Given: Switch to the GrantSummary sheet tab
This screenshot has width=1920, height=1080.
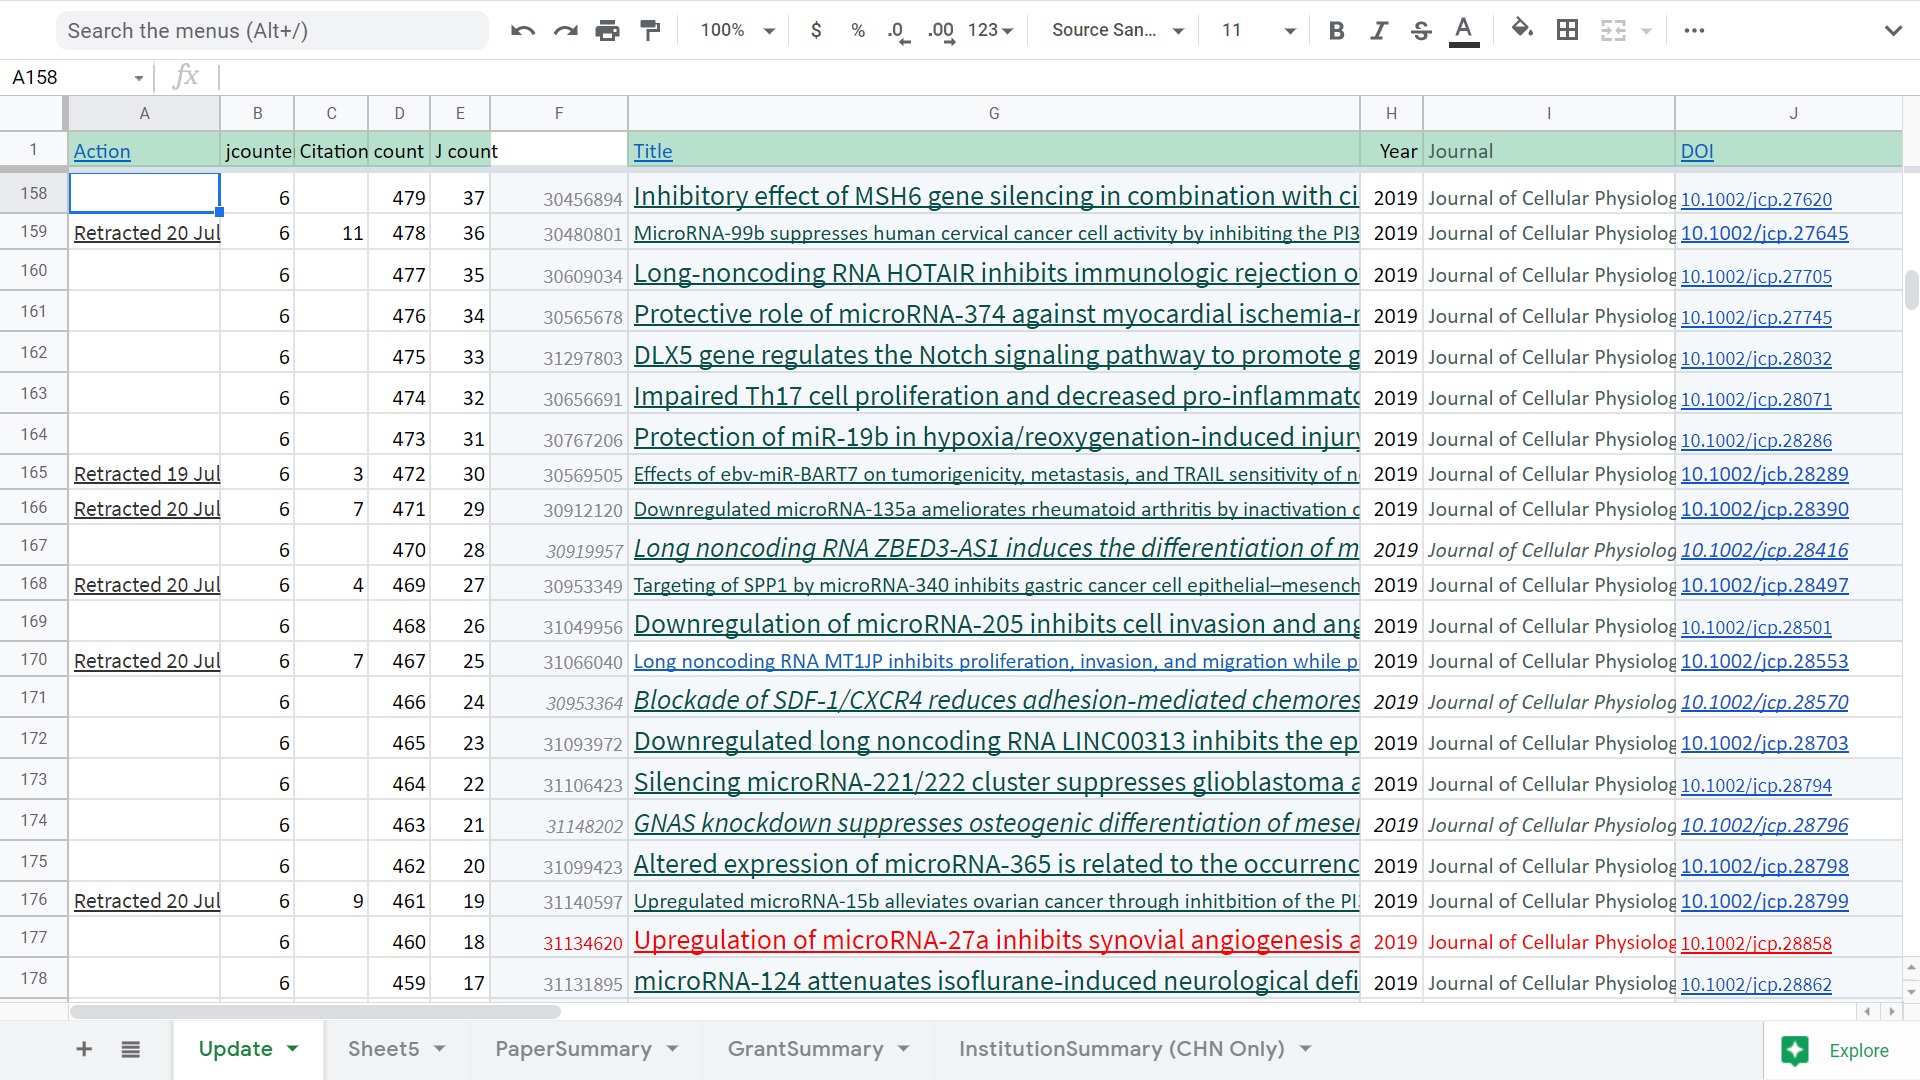Looking at the screenshot, I should [805, 1049].
